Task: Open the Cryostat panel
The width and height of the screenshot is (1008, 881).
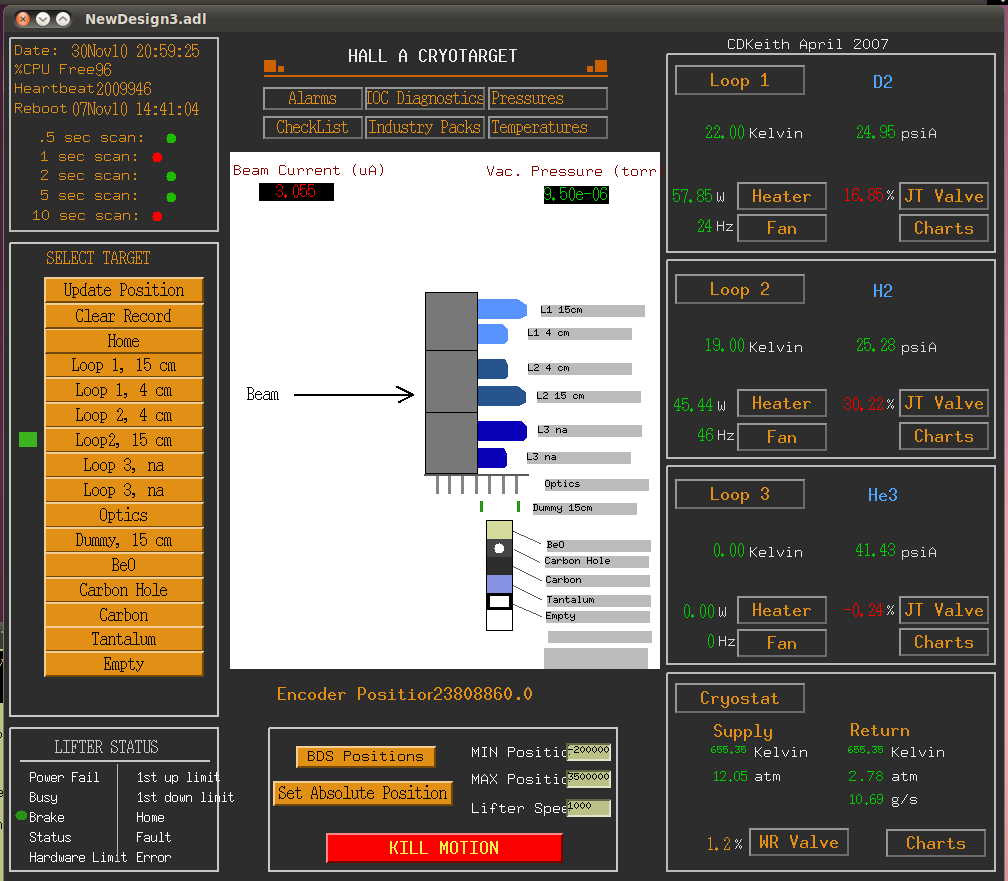Action: tap(739, 698)
